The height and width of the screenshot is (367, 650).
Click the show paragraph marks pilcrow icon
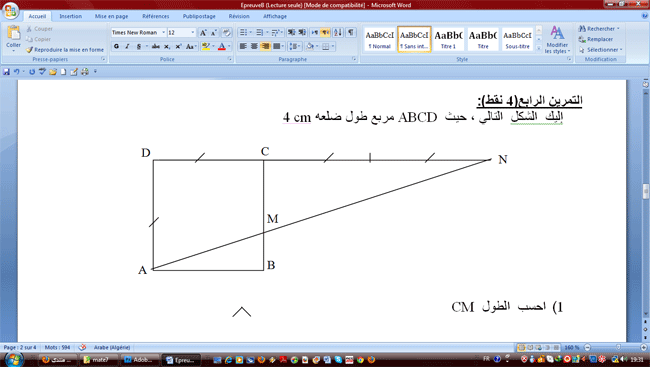click(351, 32)
